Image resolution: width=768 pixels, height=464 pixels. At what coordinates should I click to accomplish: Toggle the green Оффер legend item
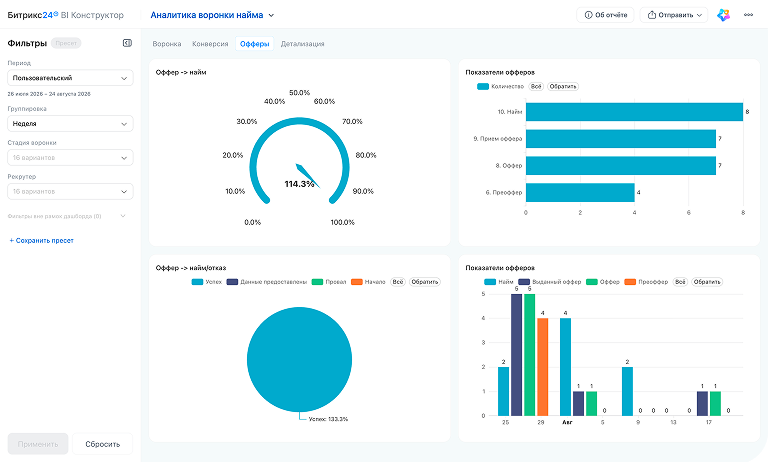[603, 282]
